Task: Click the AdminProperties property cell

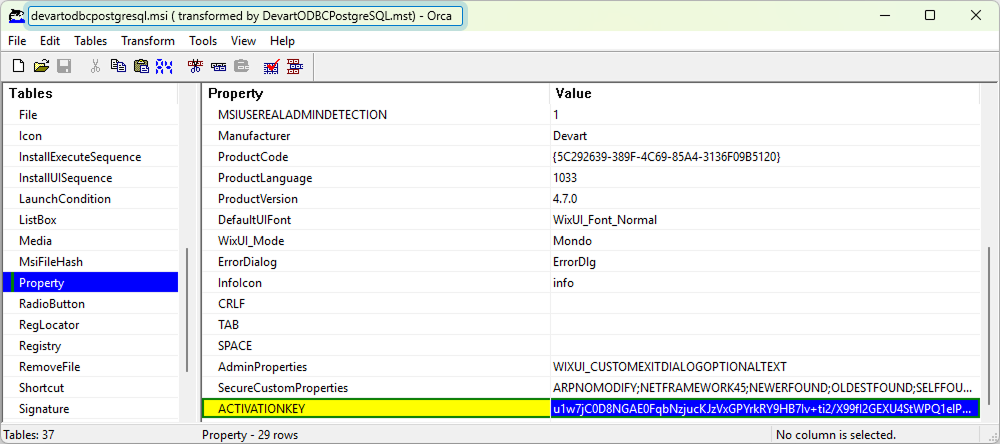Action: click(376, 367)
